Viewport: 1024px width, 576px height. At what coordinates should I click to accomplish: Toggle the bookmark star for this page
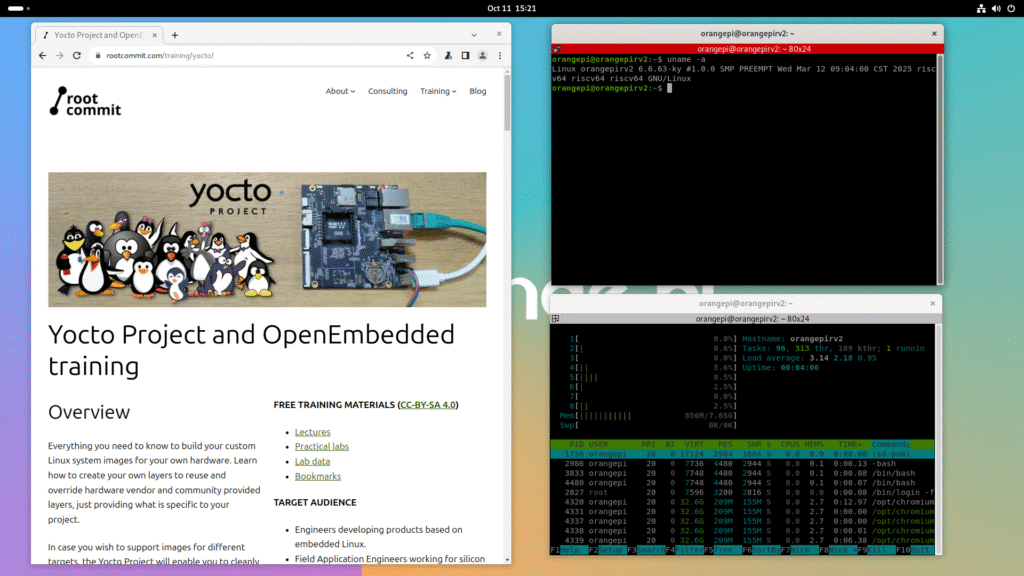[427, 55]
